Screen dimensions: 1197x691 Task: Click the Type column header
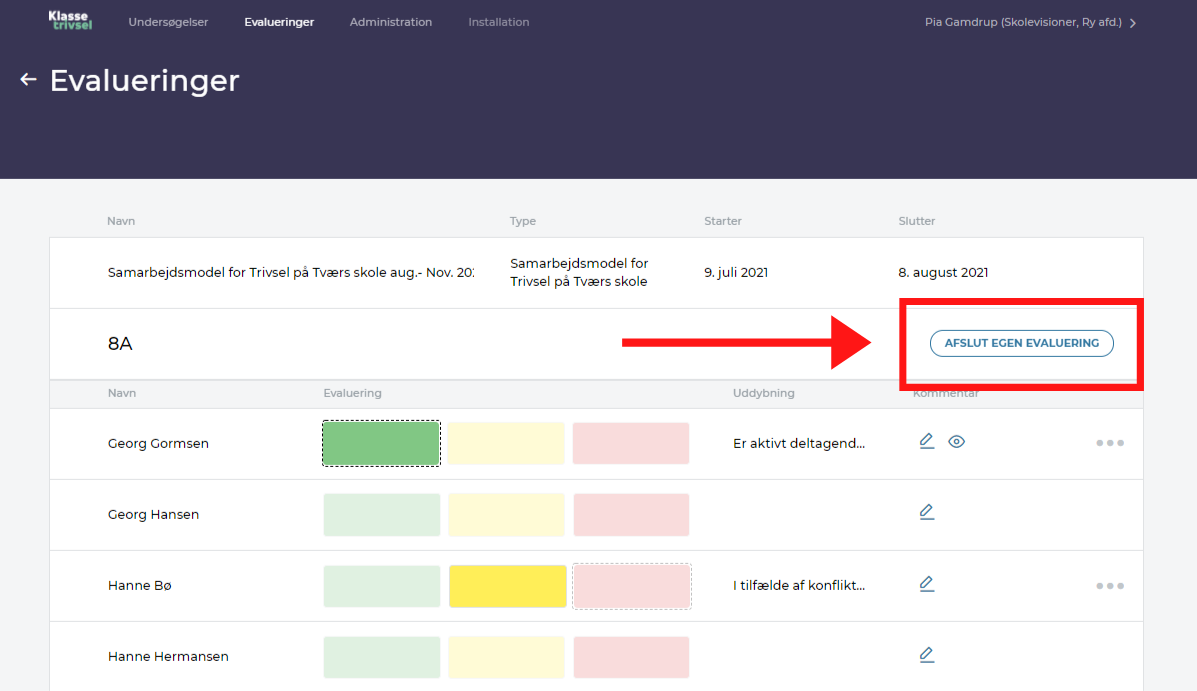point(523,221)
